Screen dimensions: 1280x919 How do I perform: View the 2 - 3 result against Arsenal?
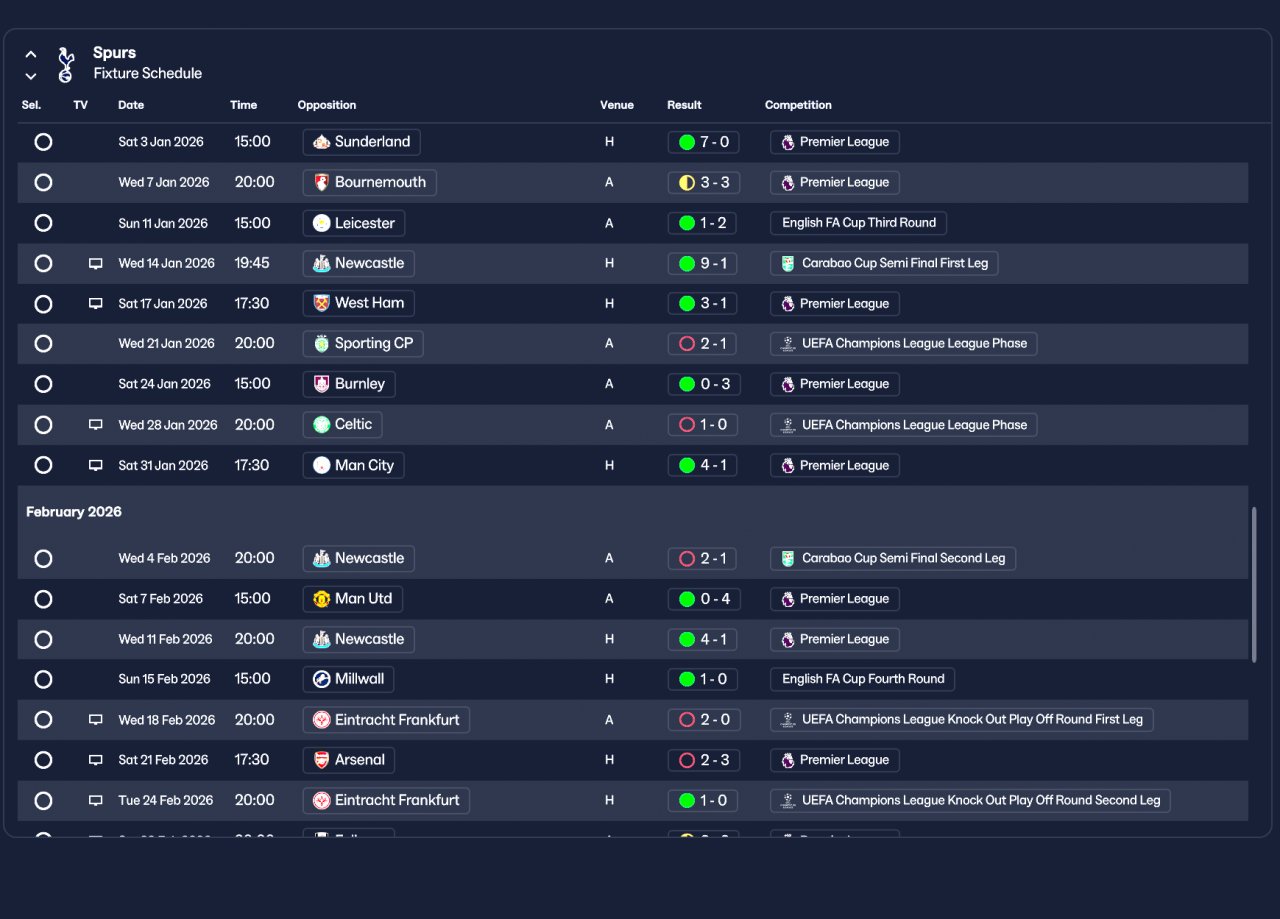pos(704,760)
